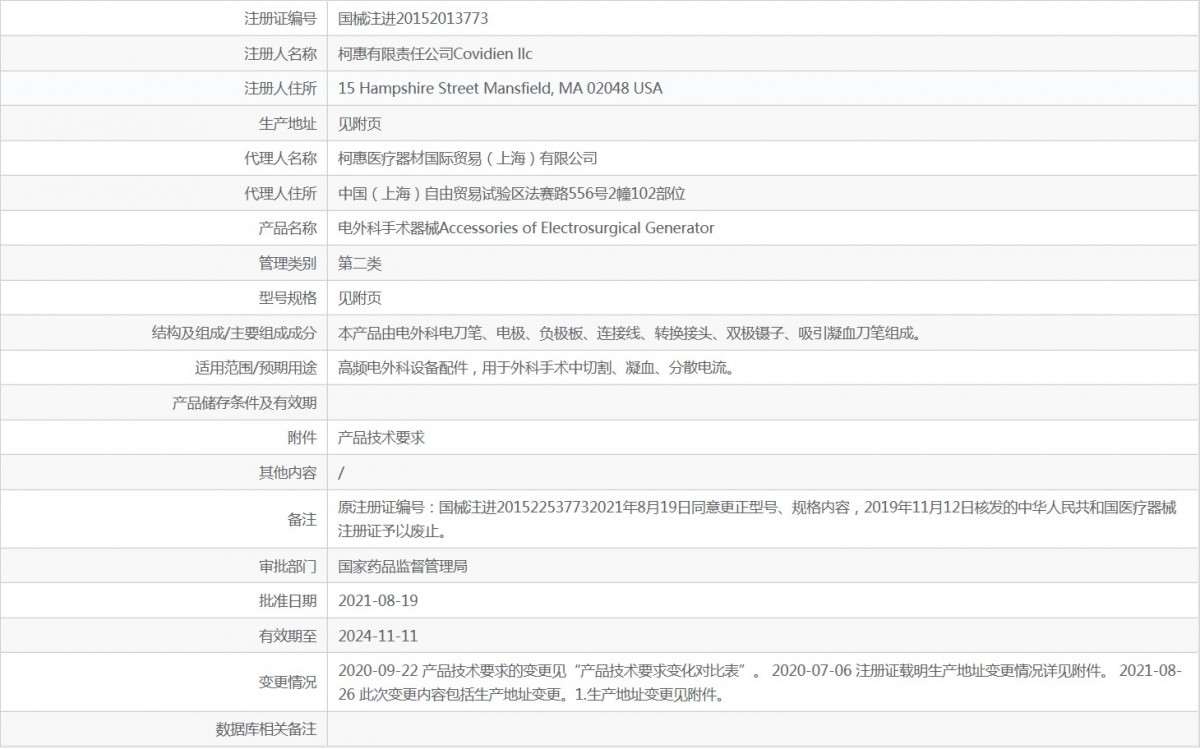Screen dimensions: 1200x749
Task: Click the 第二类 category value
Action: coord(360,263)
